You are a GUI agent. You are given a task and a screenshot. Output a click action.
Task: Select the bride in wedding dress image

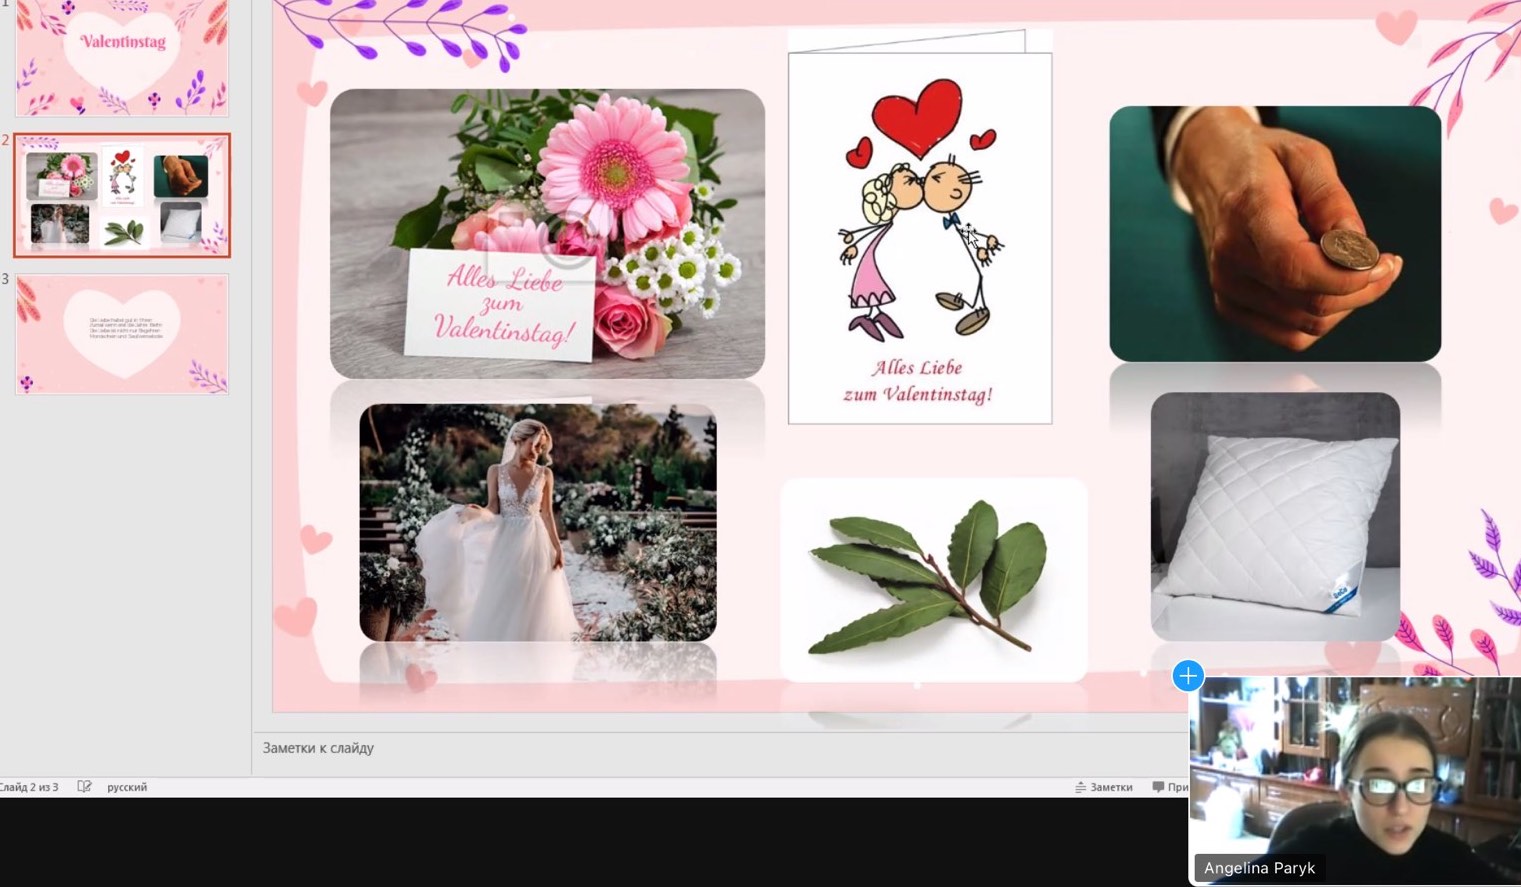[x=537, y=522]
